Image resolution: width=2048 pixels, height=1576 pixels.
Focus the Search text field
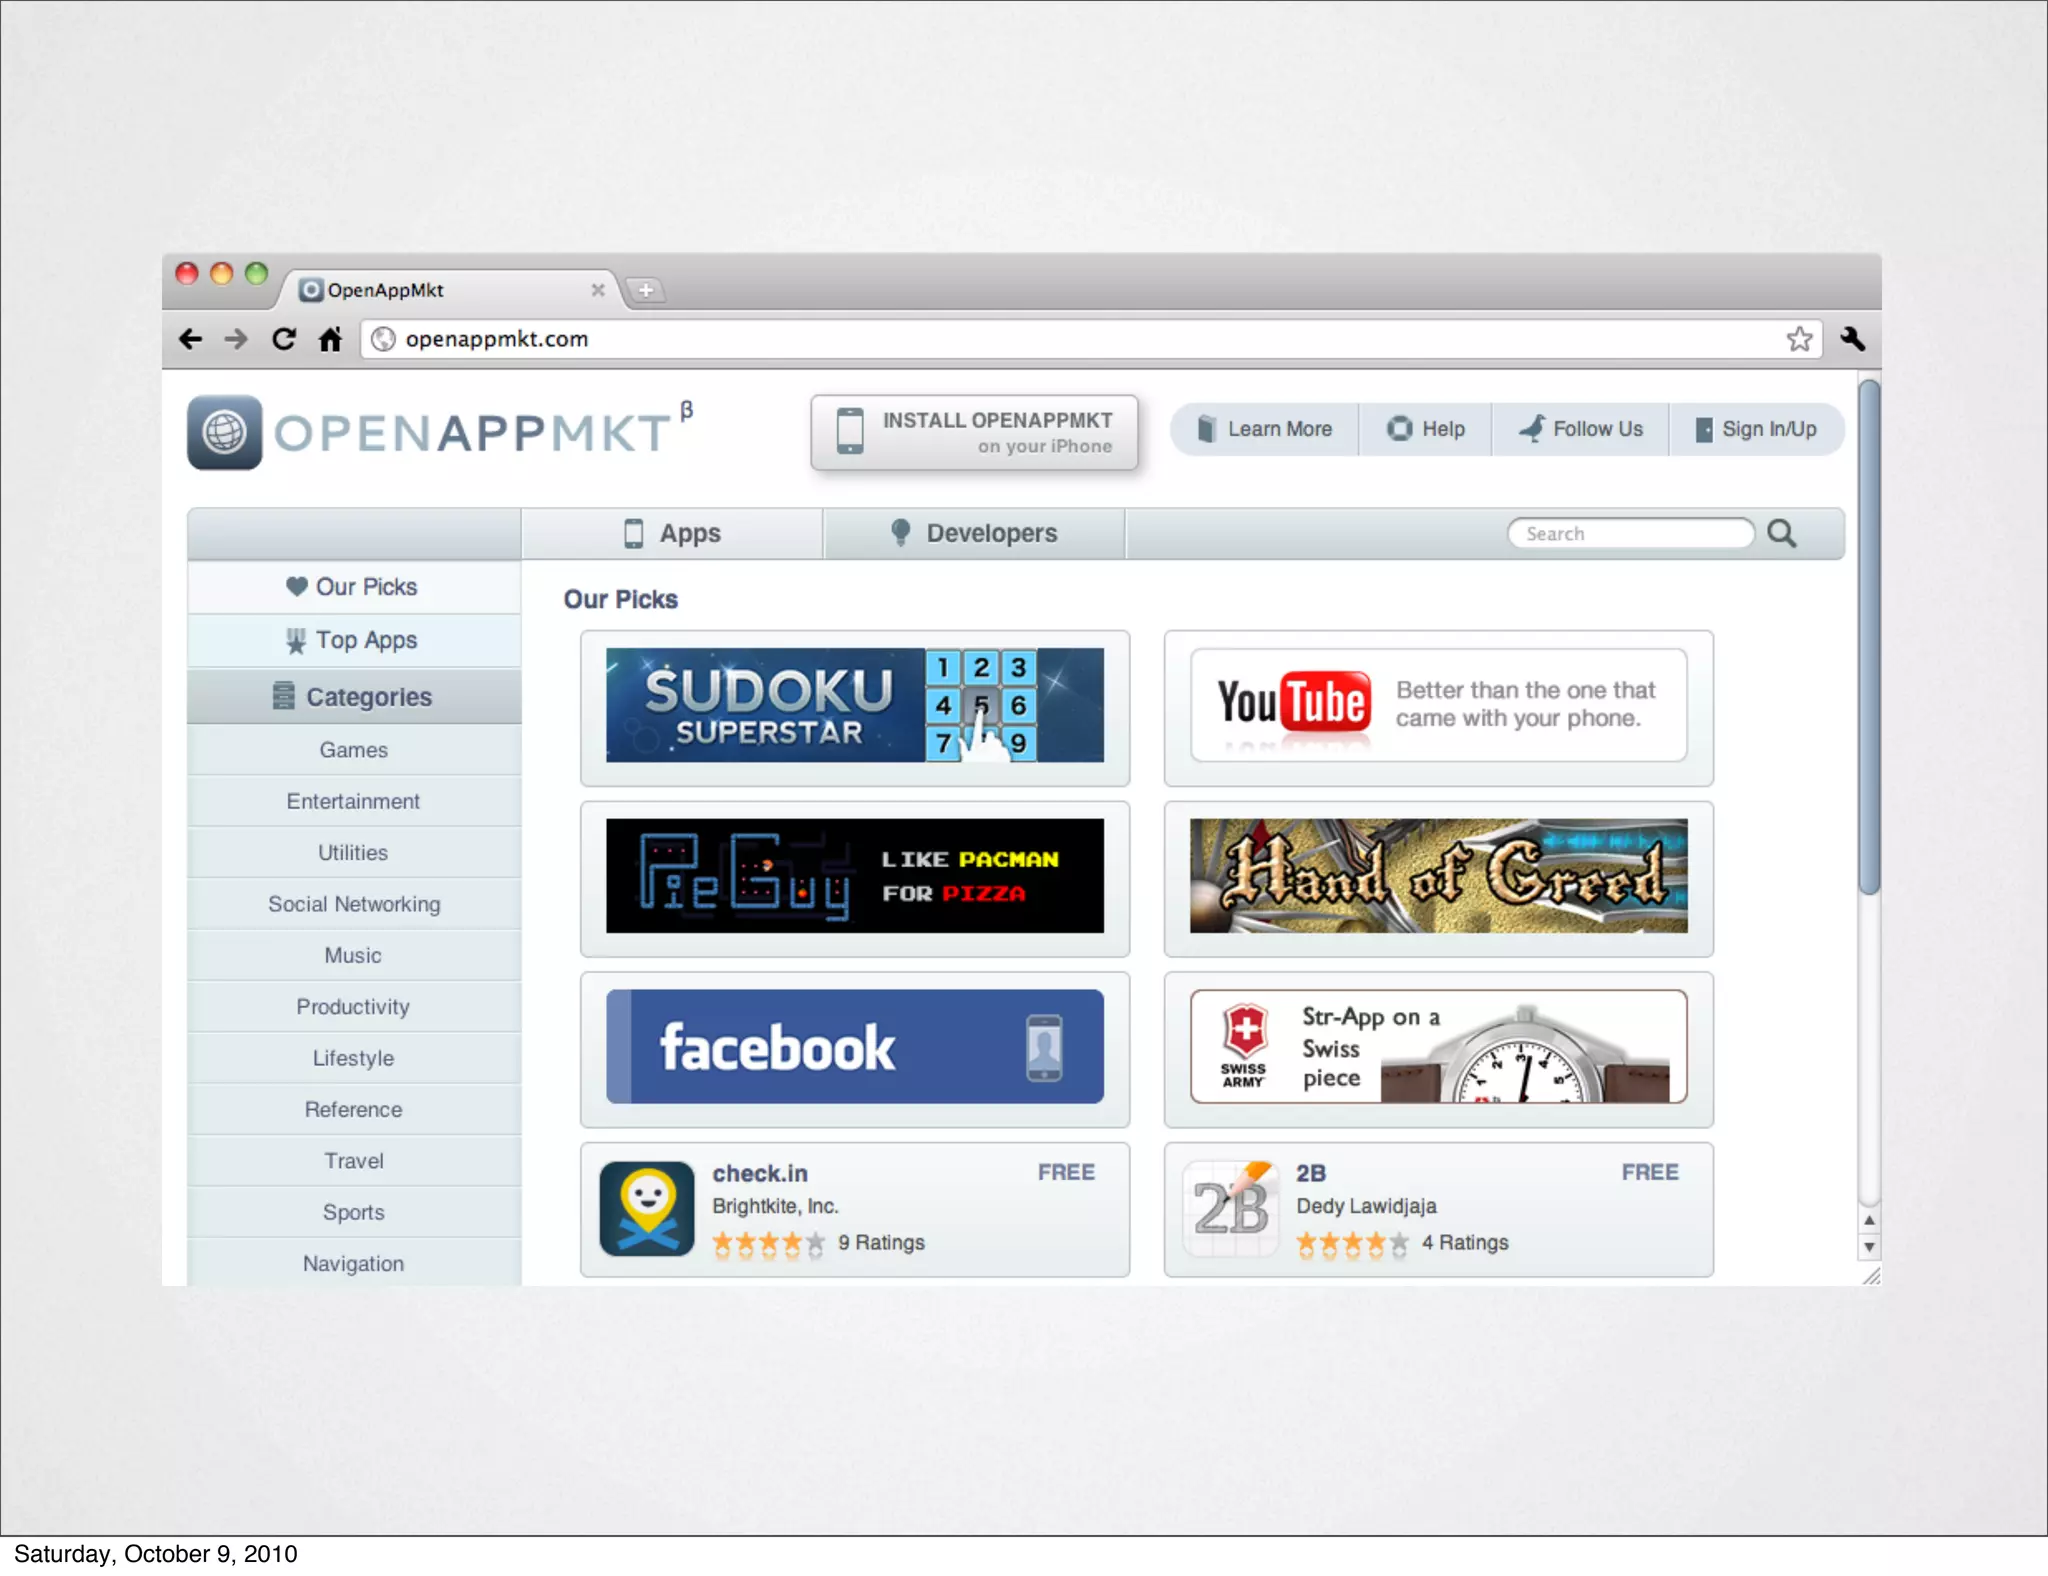(x=1630, y=533)
